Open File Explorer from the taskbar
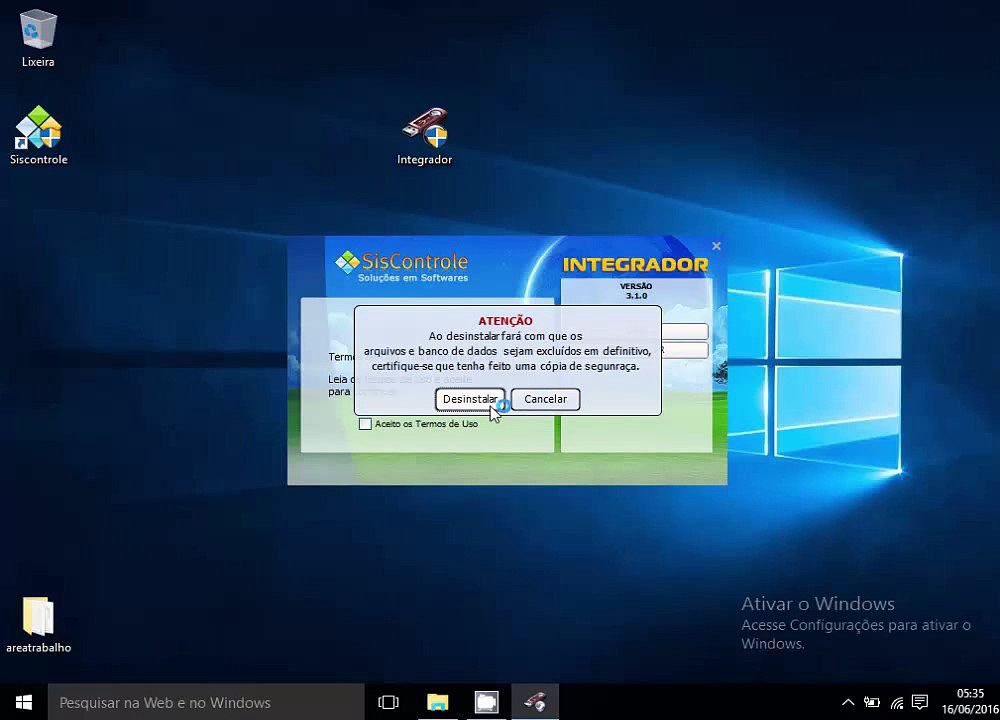 [x=438, y=702]
